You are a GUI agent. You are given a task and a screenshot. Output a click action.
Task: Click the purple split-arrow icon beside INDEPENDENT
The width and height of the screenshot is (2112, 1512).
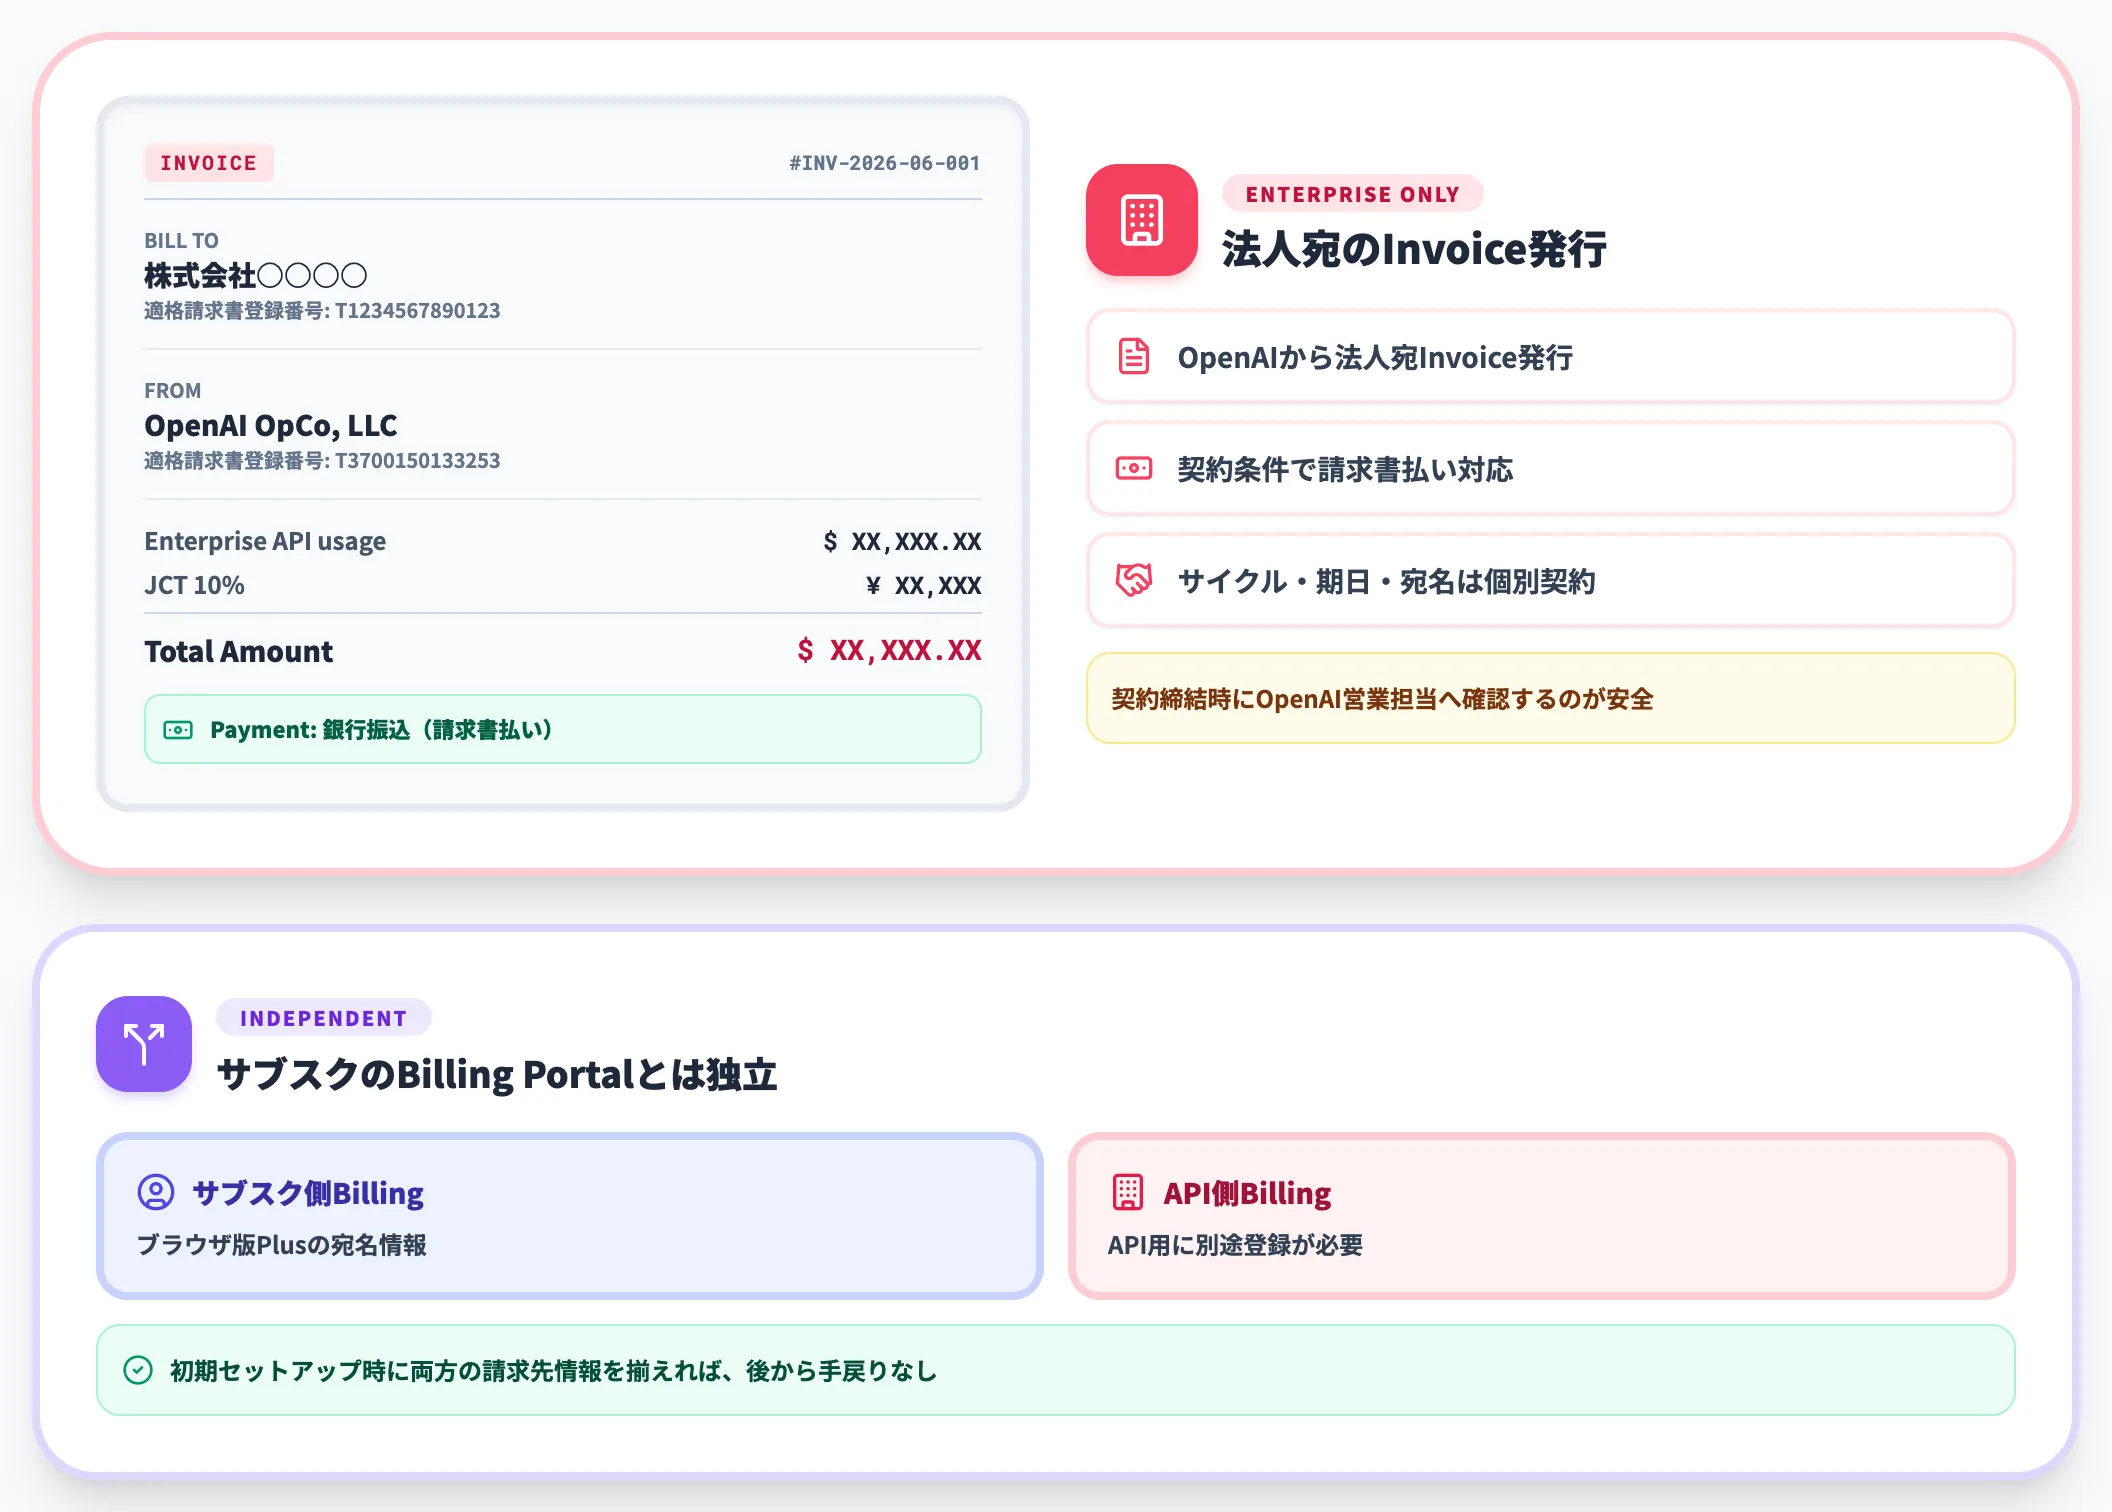tap(144, 1043)
